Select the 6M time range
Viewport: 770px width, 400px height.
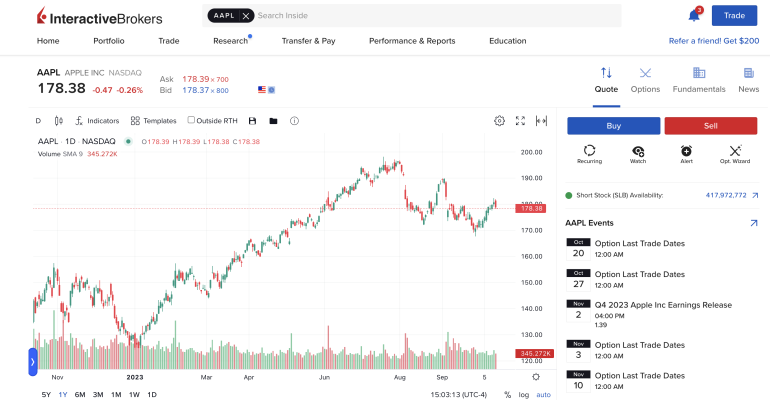coord(80,394)
